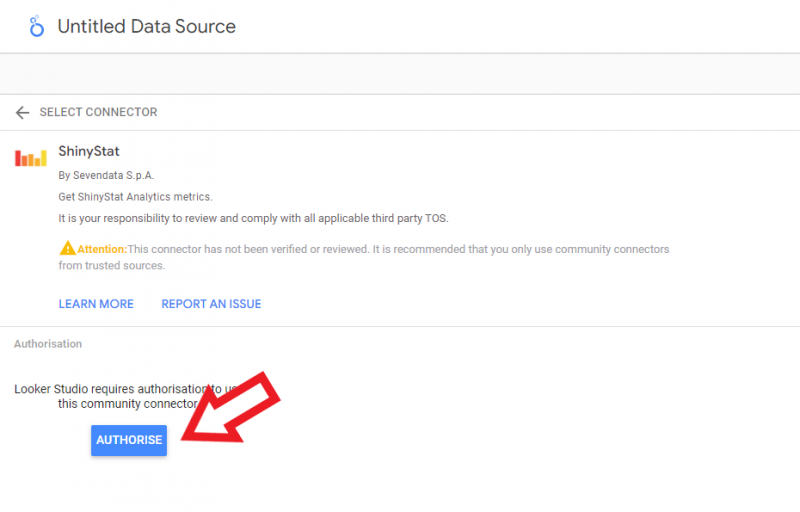Click the 'Attention:' warning label
The width and height of the screenshot is (800, 512).
pos(102,249)
